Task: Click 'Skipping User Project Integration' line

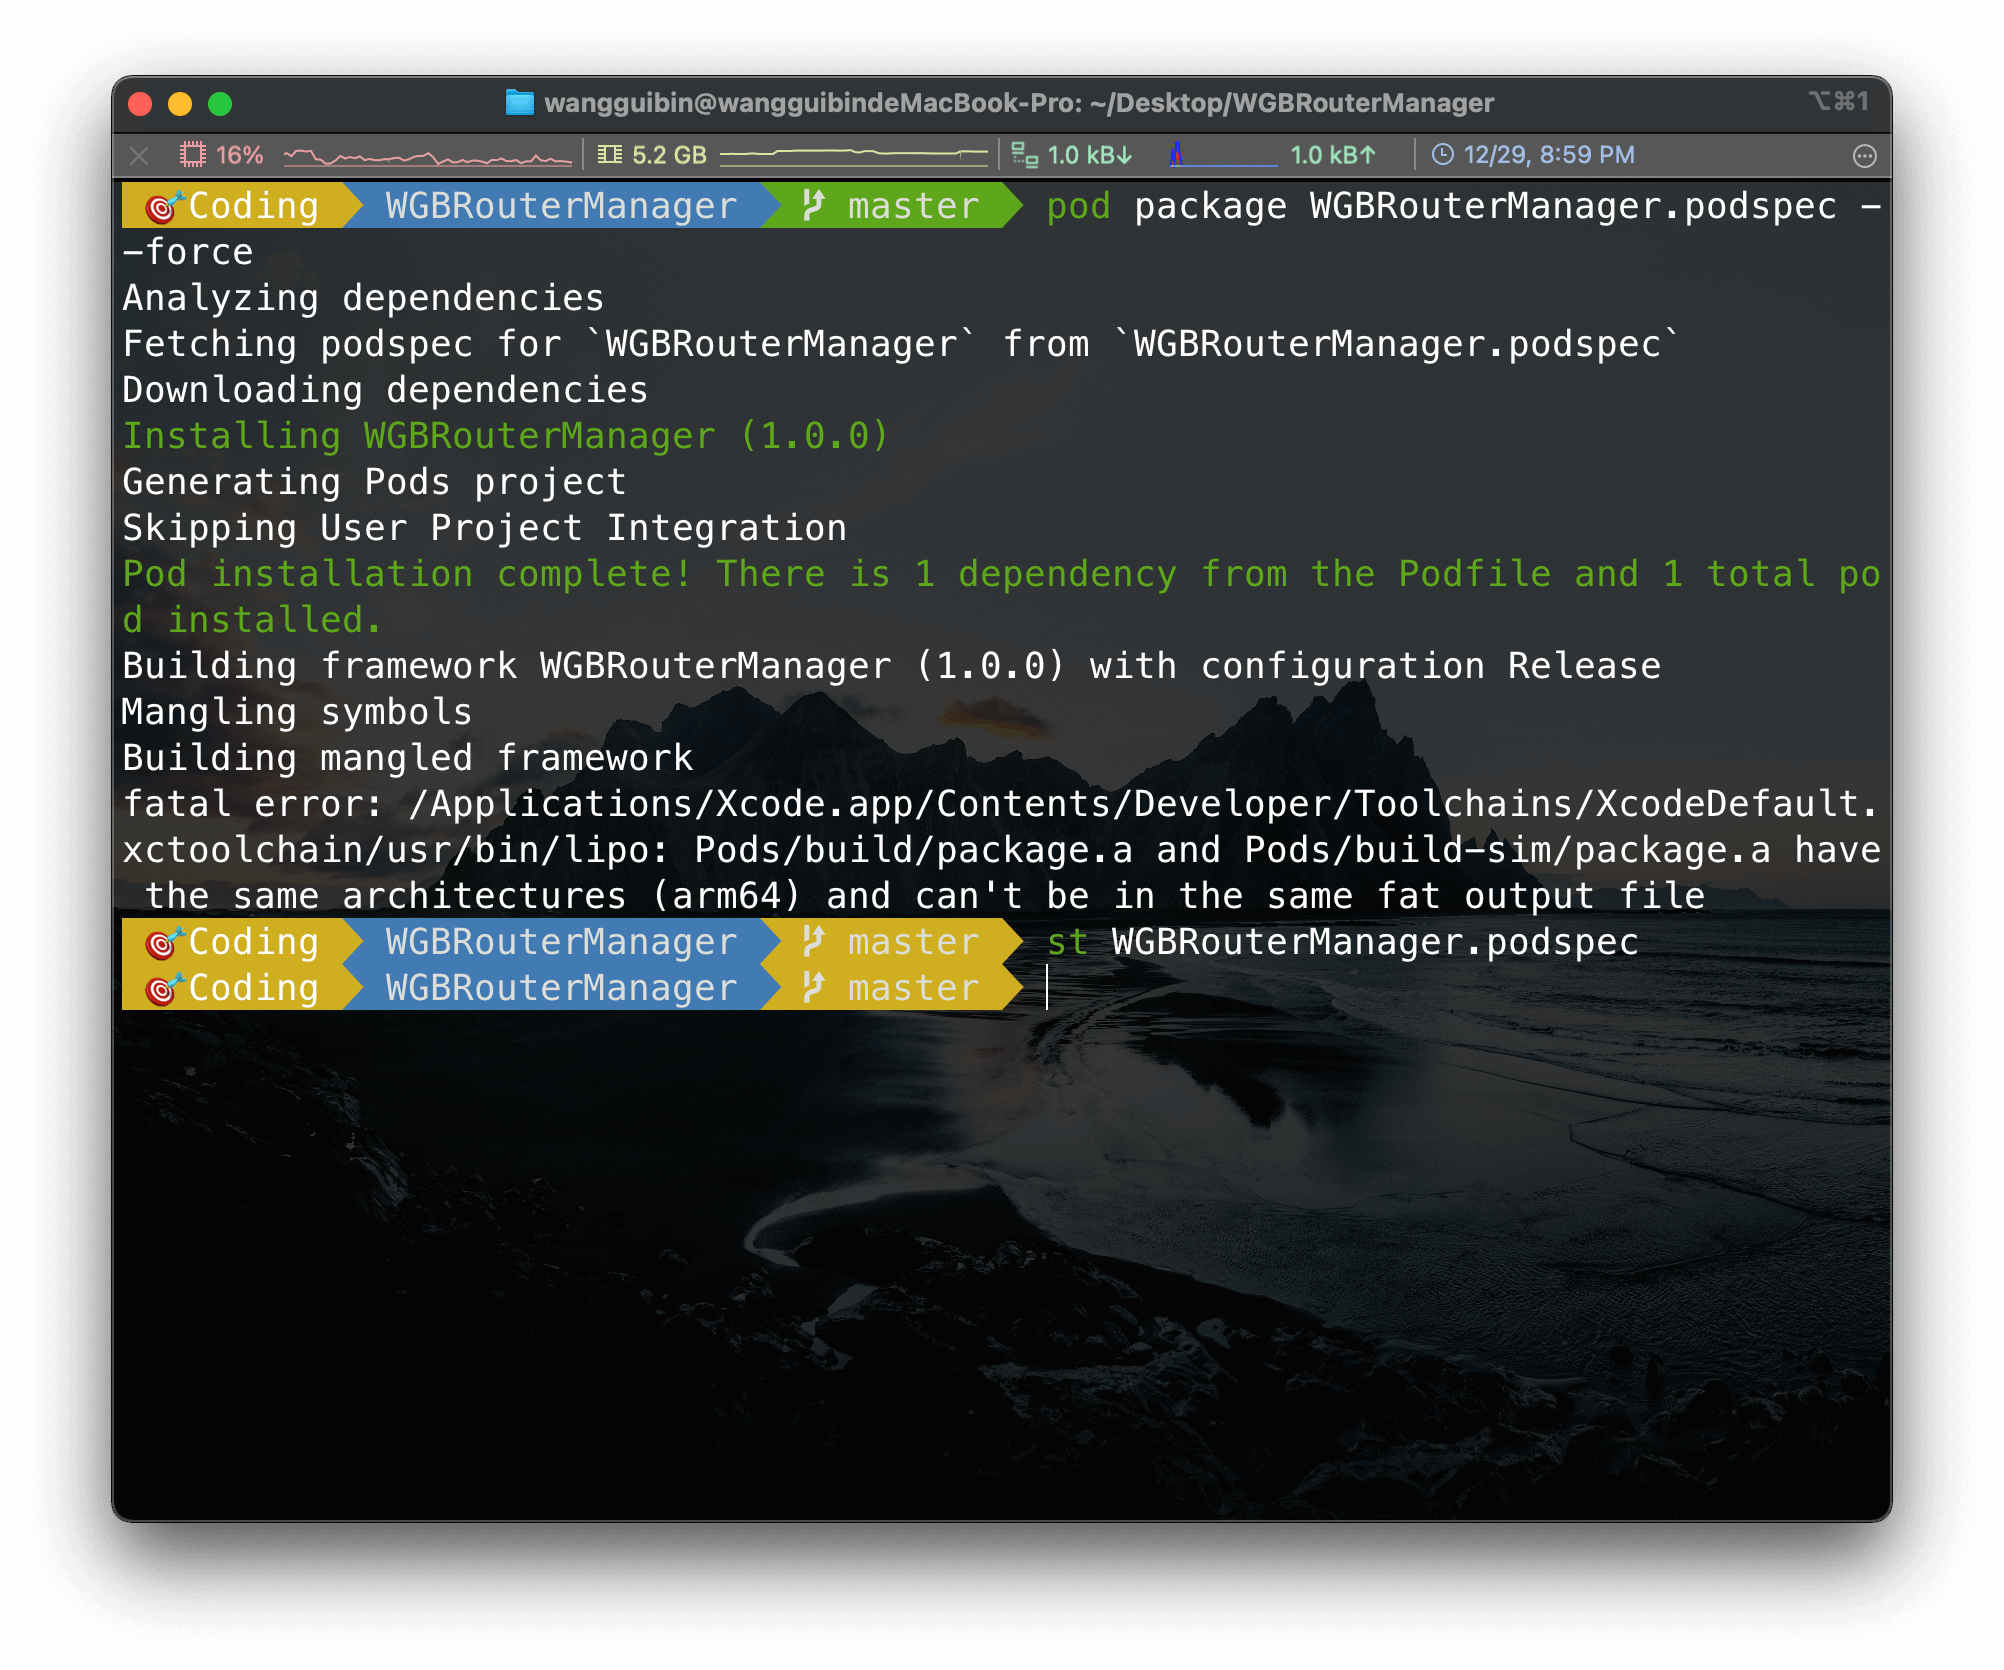Action: pyautogui.click(x=484, y=528)
